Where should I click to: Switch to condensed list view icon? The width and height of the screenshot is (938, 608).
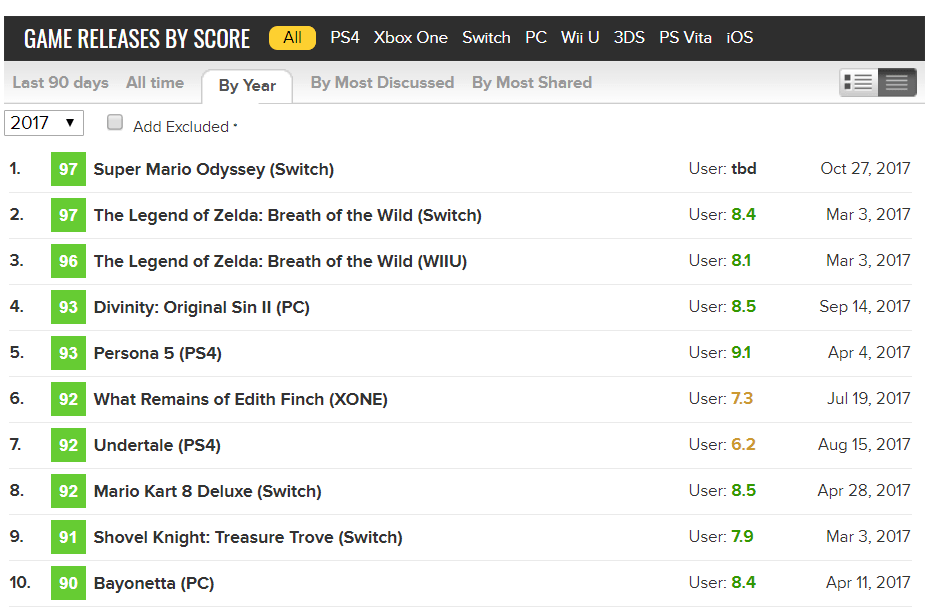point(897,83)
